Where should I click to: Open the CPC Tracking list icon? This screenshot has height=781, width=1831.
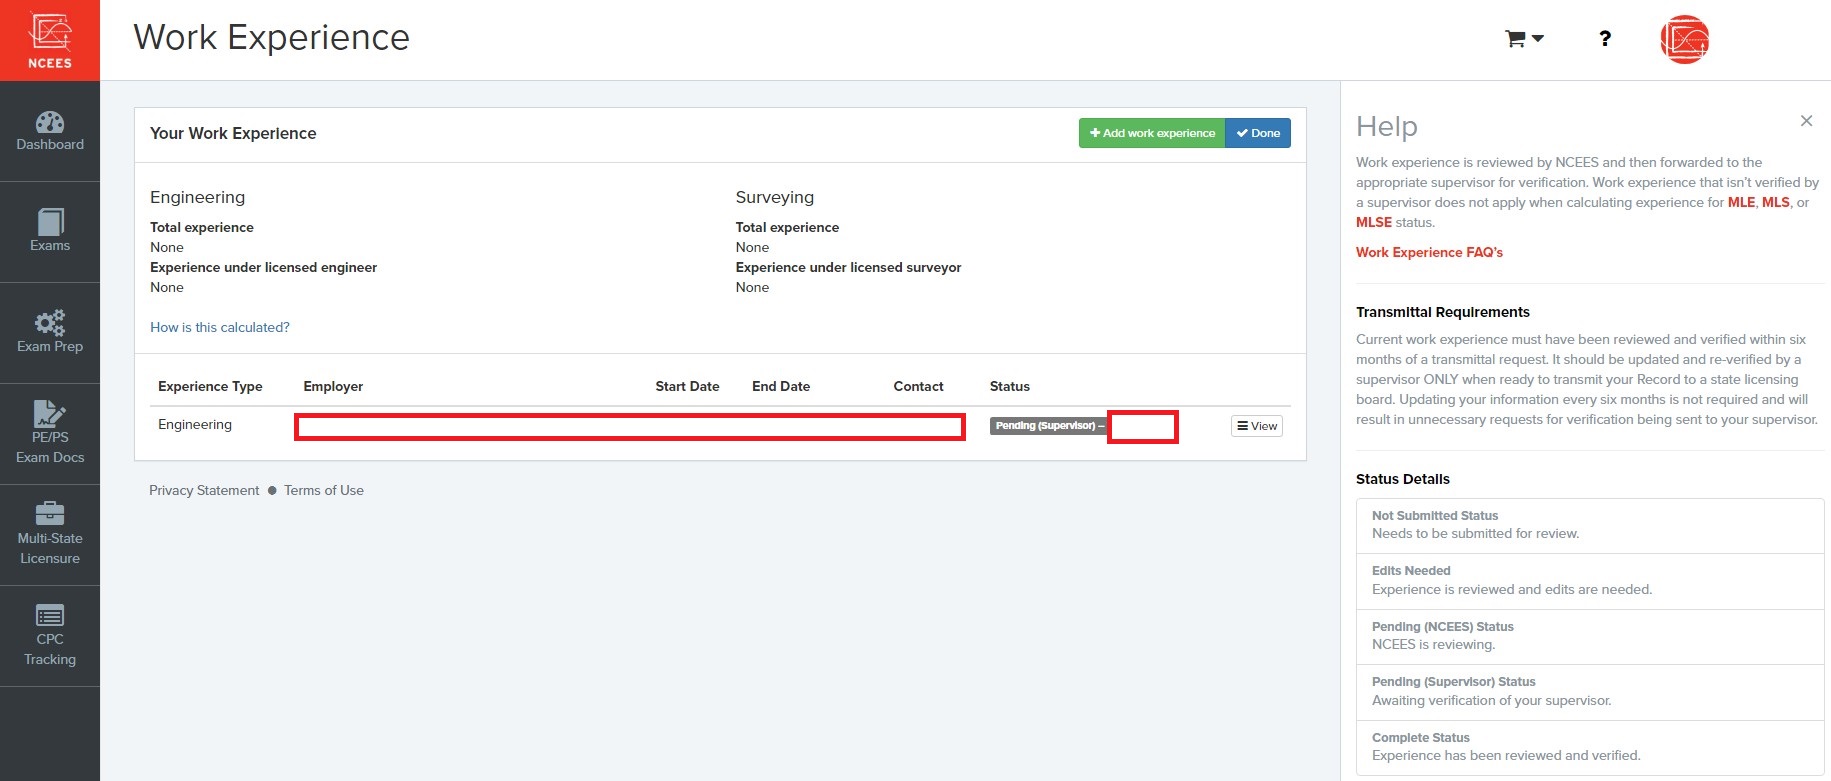(50, 614)
